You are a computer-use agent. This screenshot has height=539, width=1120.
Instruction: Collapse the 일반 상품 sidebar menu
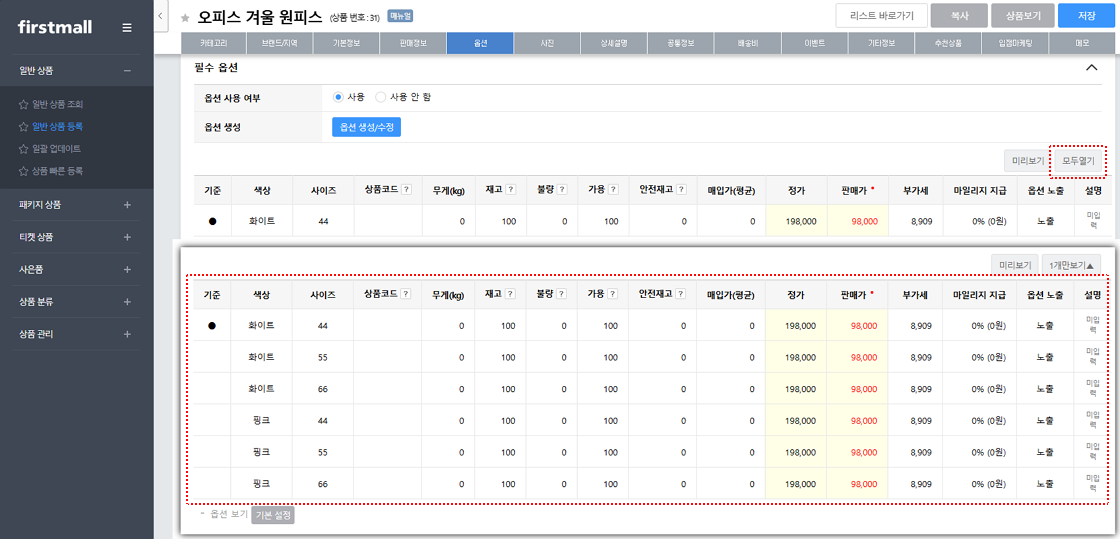[126, 71]
